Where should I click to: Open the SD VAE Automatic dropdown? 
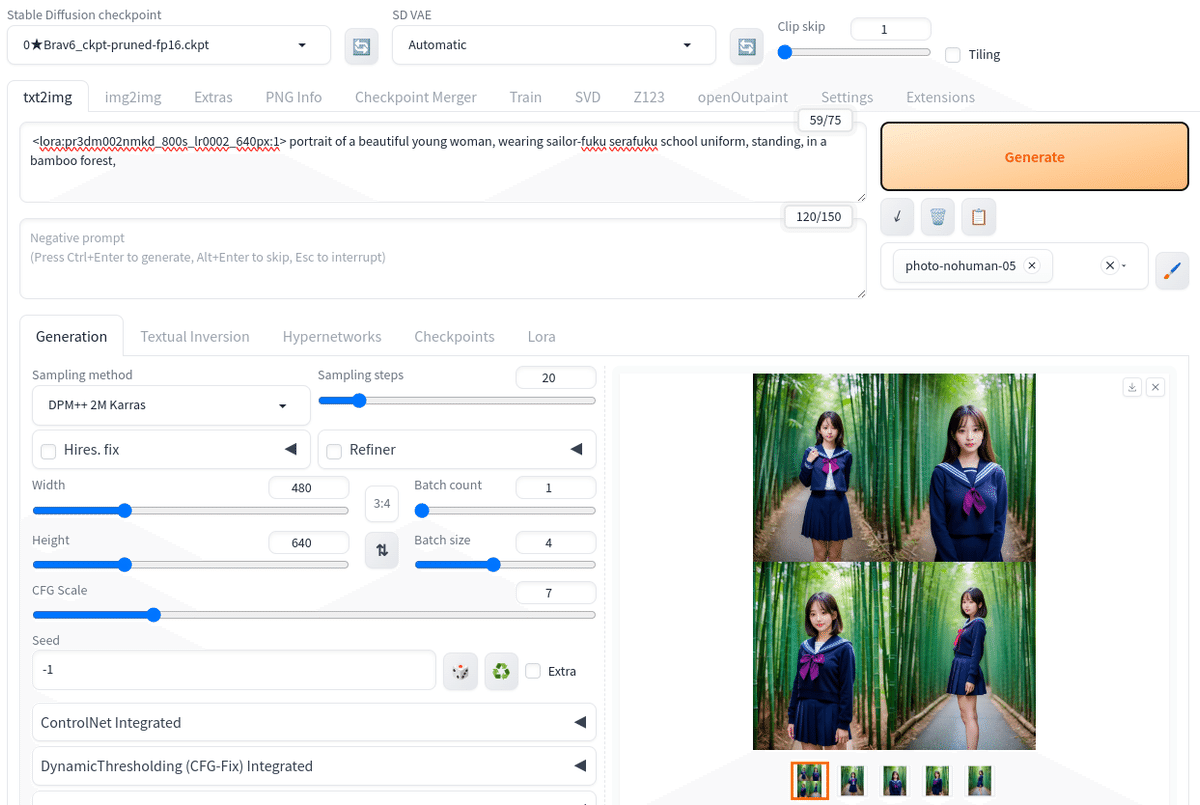tap(553, 45)
